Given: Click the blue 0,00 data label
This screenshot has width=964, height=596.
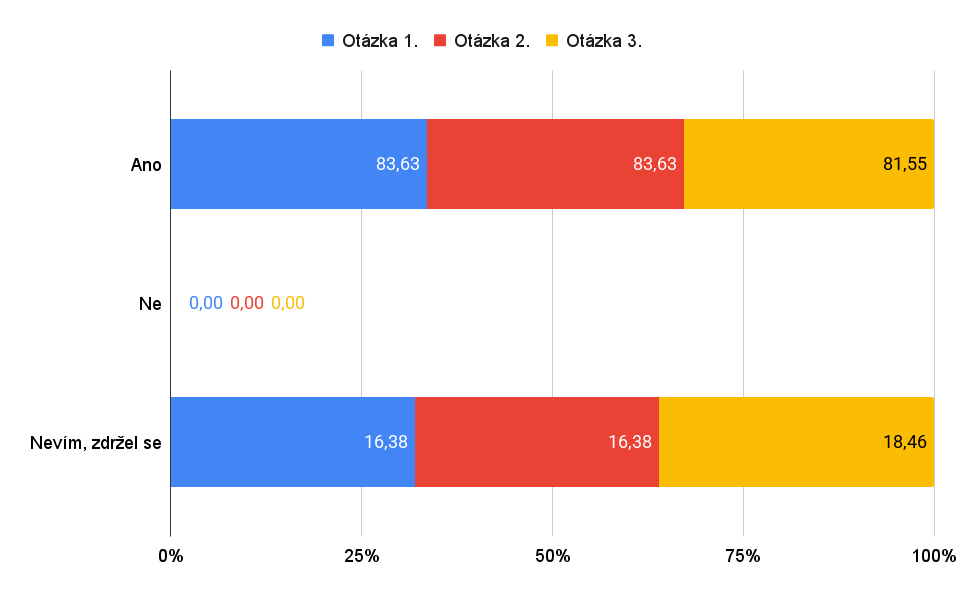Looking at the screenshot, I should coord(206,303).
